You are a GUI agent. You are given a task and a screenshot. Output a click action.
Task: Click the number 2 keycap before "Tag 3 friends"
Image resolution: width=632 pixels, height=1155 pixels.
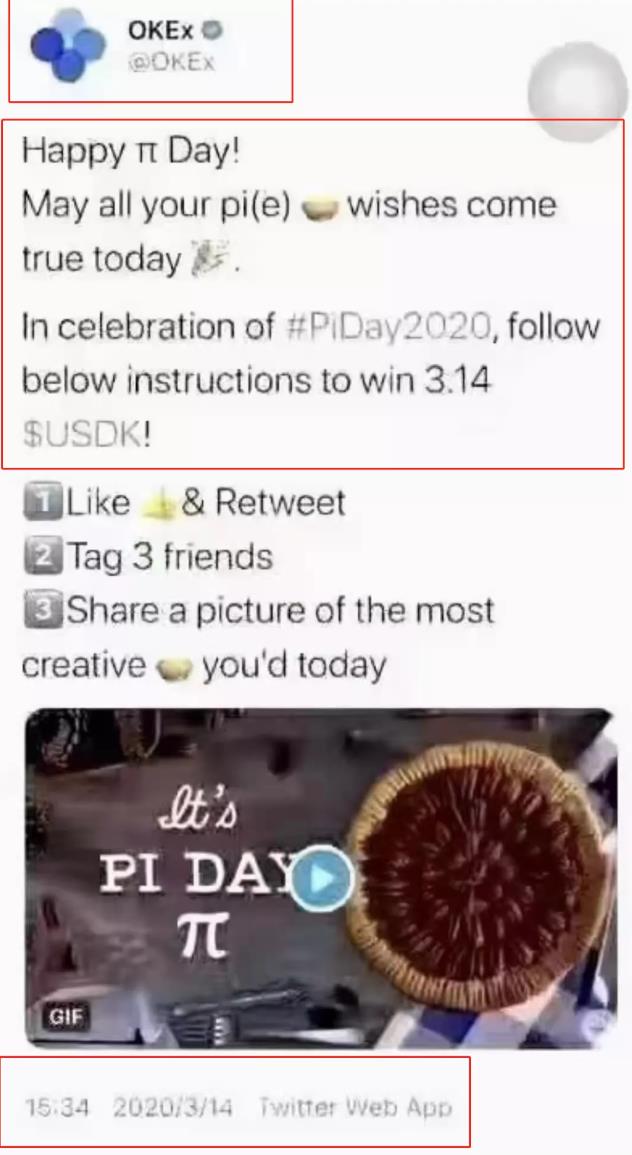coord(43,557)
